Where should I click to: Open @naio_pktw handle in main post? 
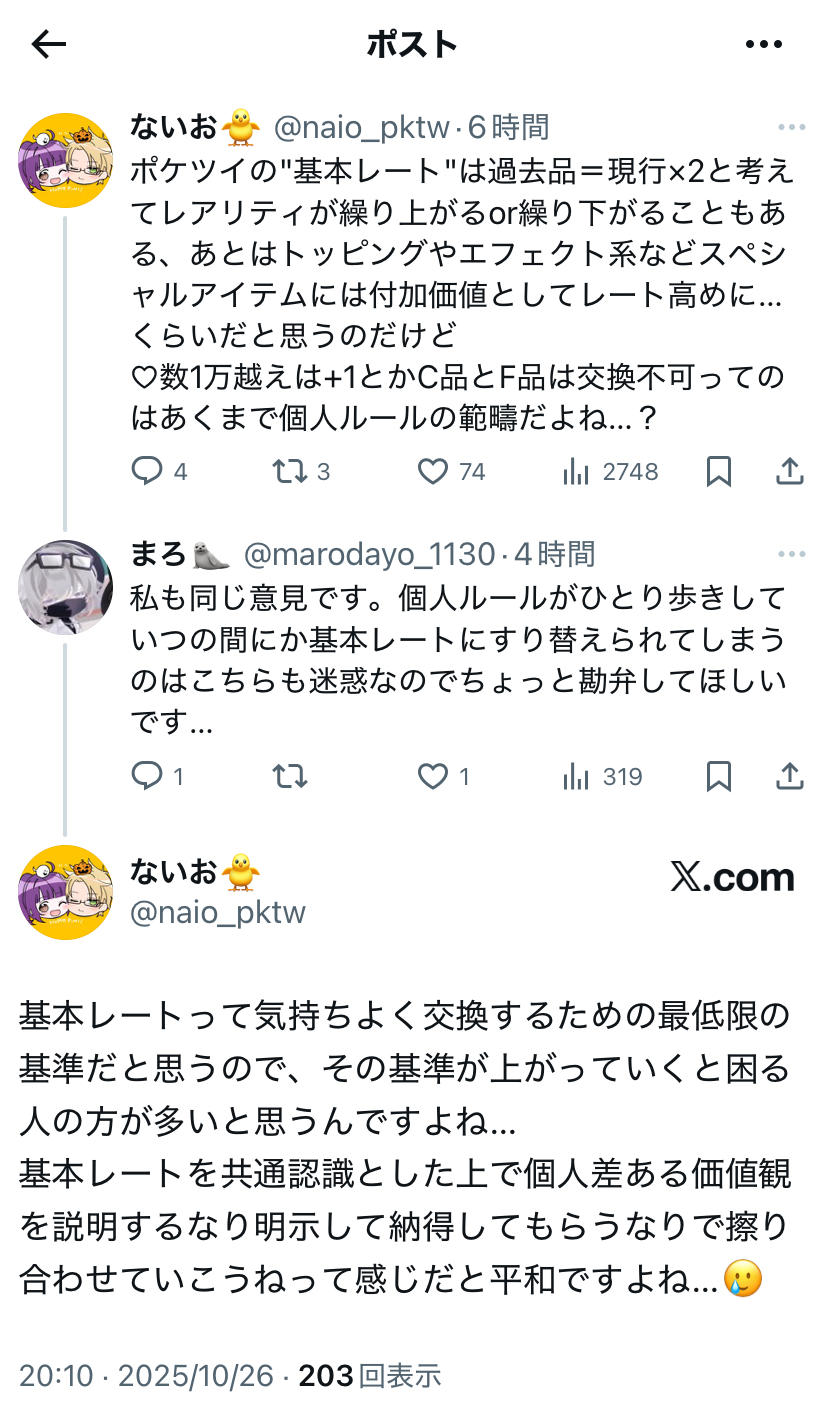tap(218, 912)
